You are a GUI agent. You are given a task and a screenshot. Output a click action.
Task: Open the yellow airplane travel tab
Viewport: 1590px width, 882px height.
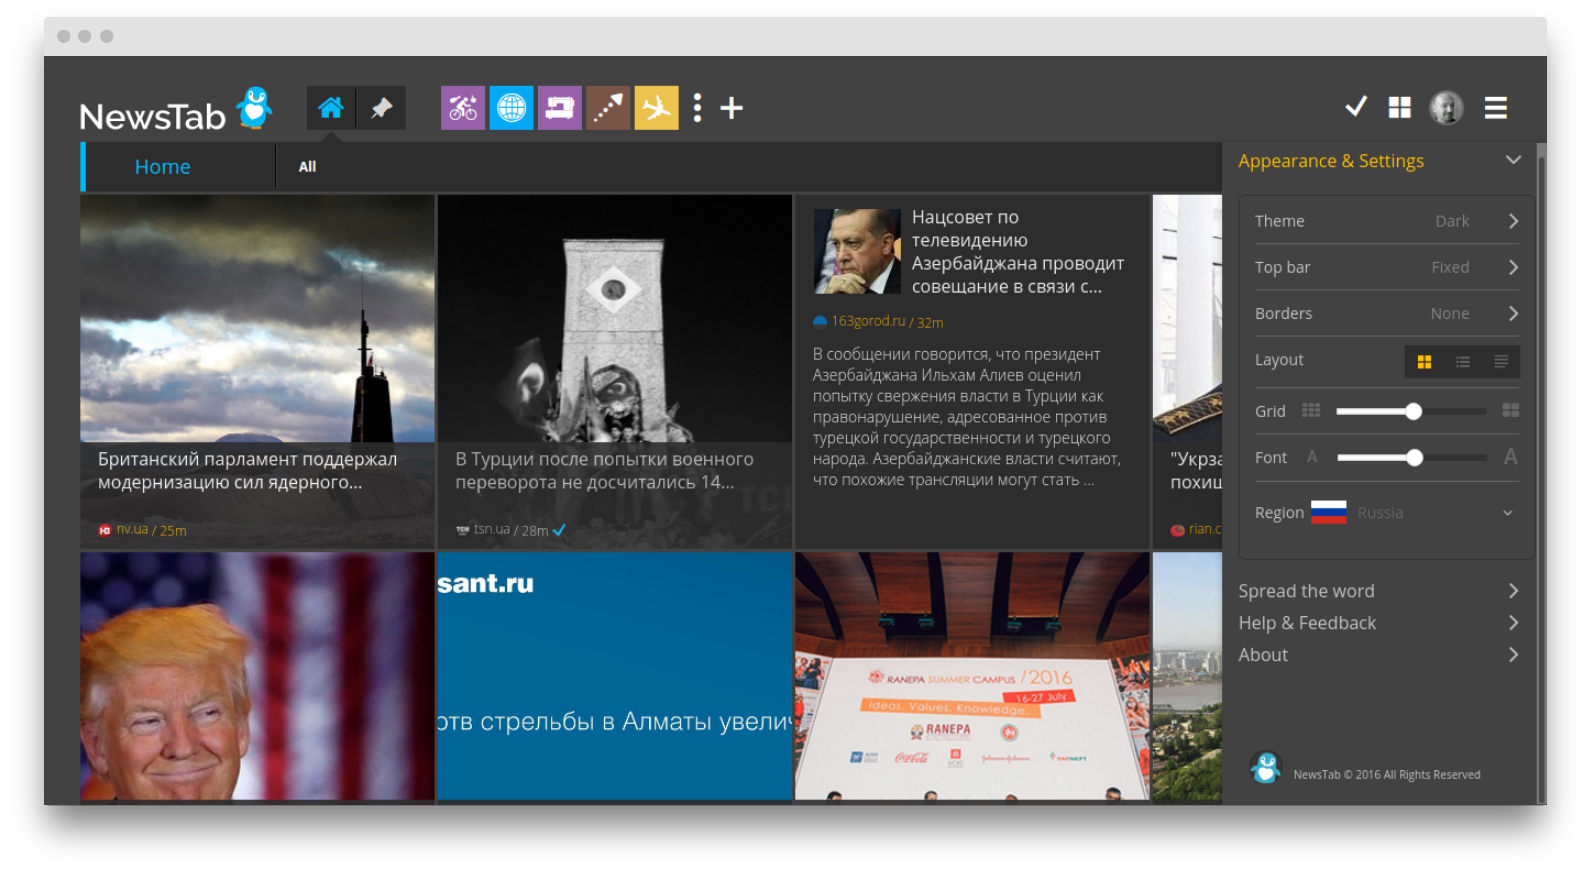tap(656, 108)
